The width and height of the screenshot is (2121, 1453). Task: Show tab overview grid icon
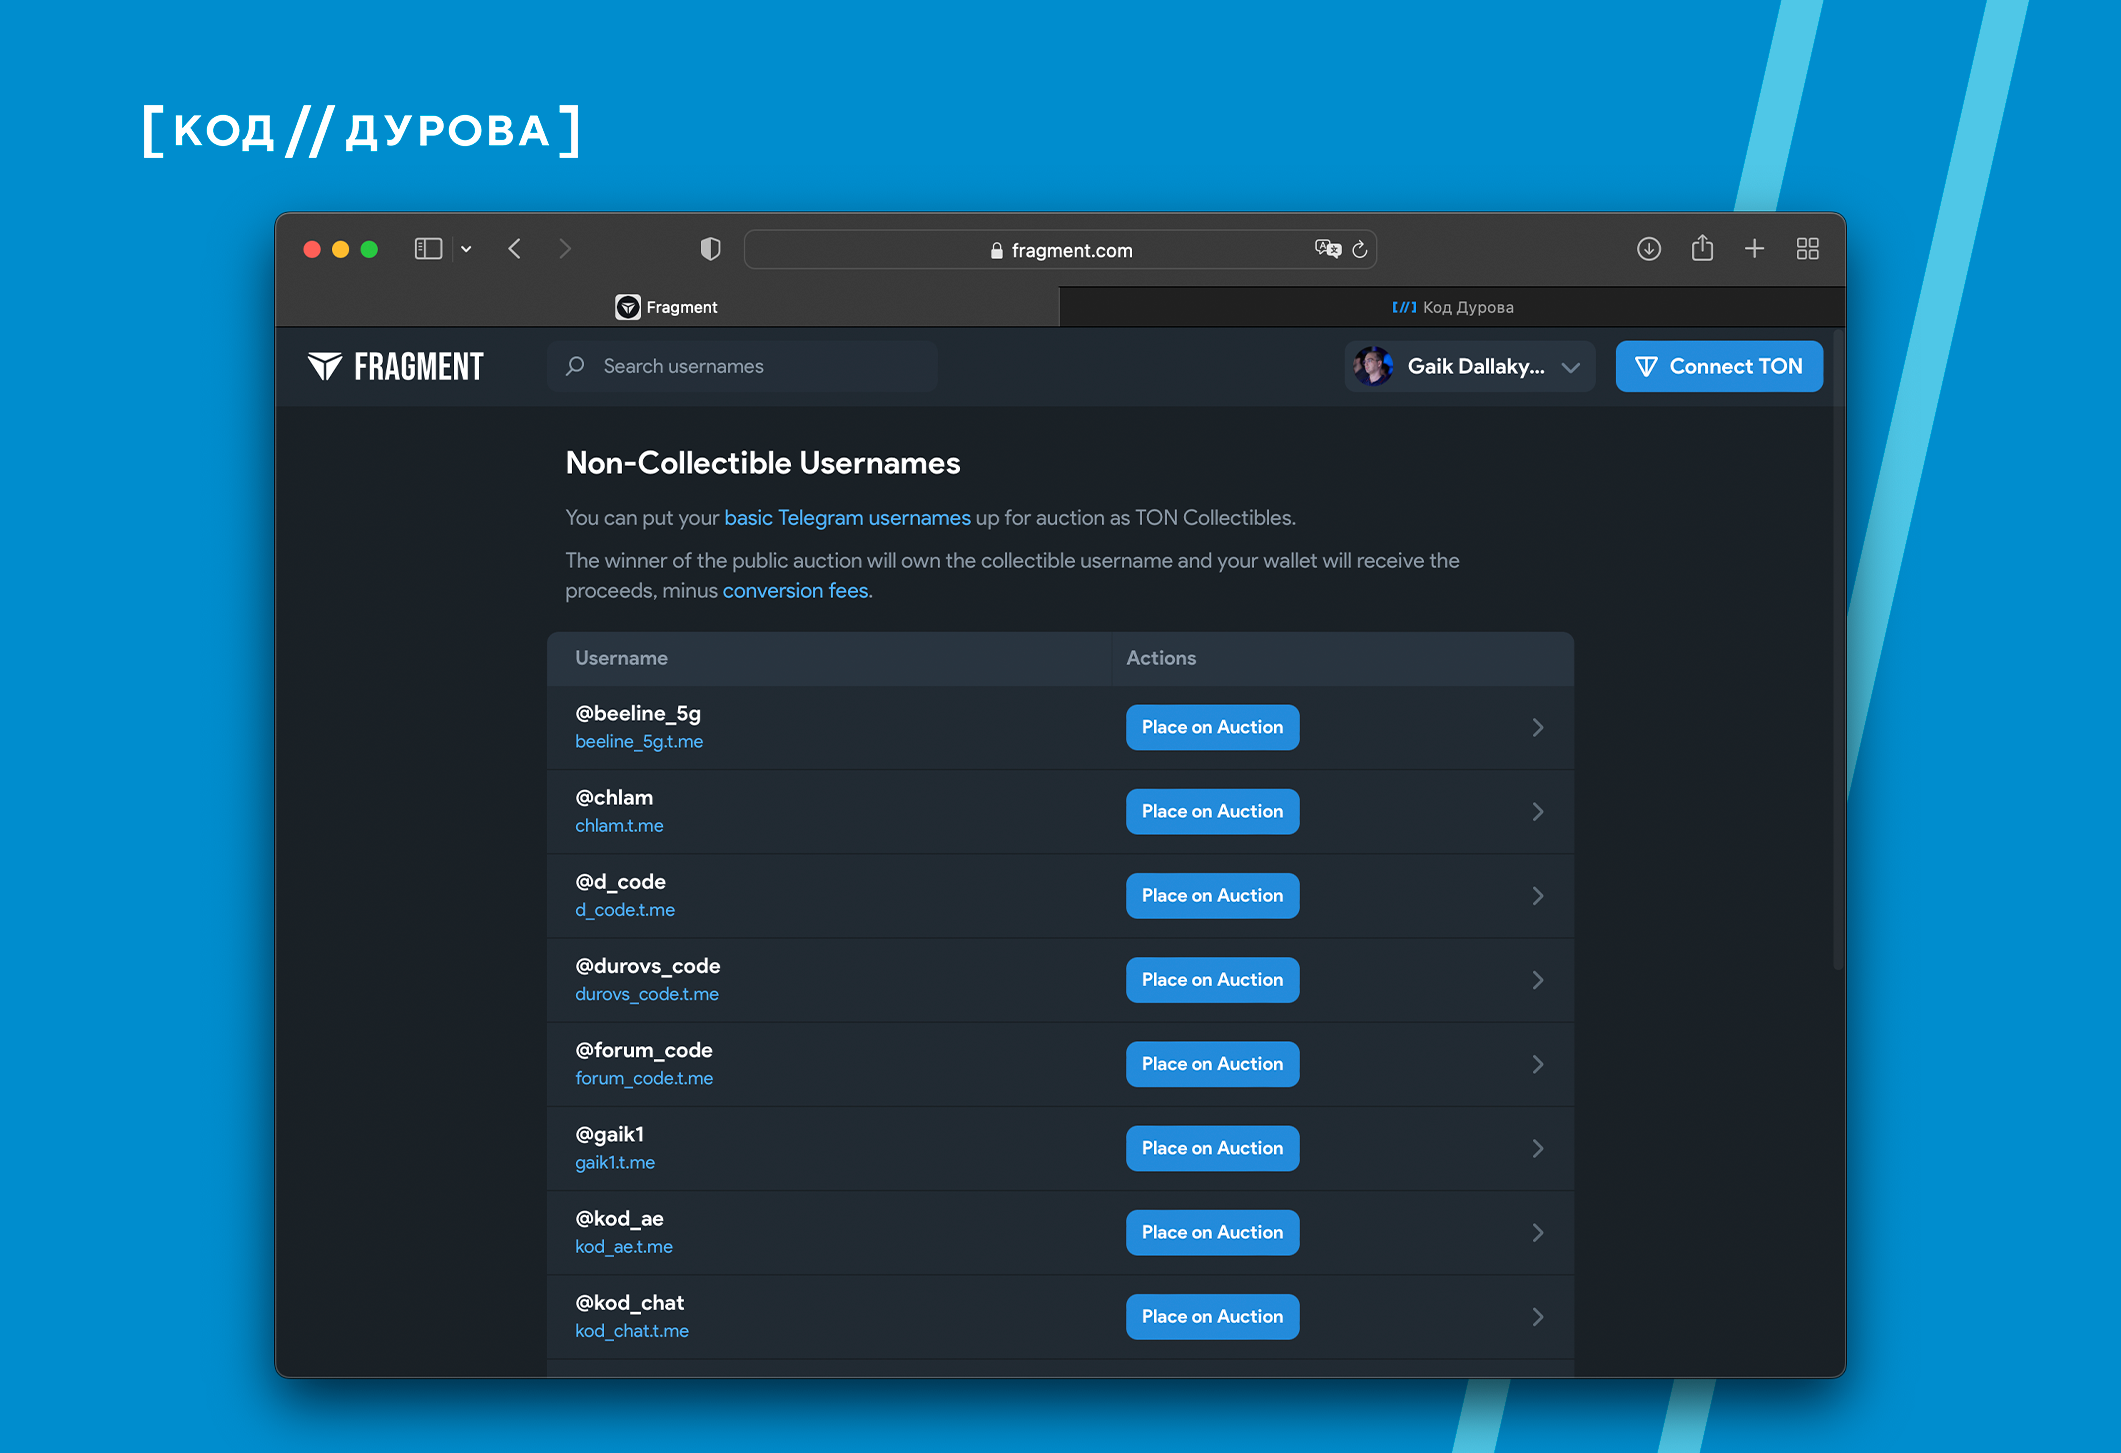[x=1807, y=249]
